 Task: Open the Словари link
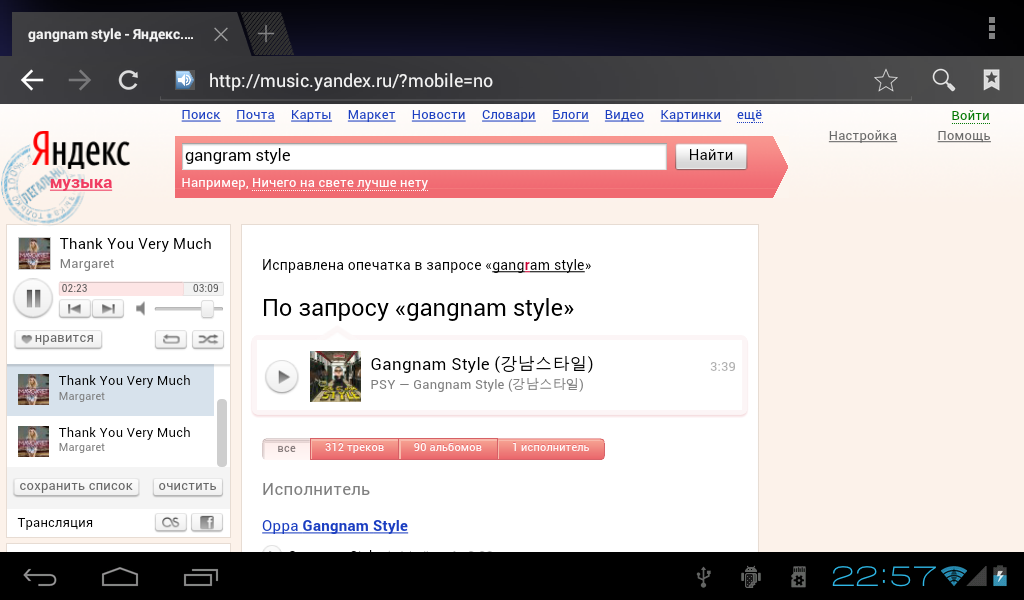pos(509,115)
